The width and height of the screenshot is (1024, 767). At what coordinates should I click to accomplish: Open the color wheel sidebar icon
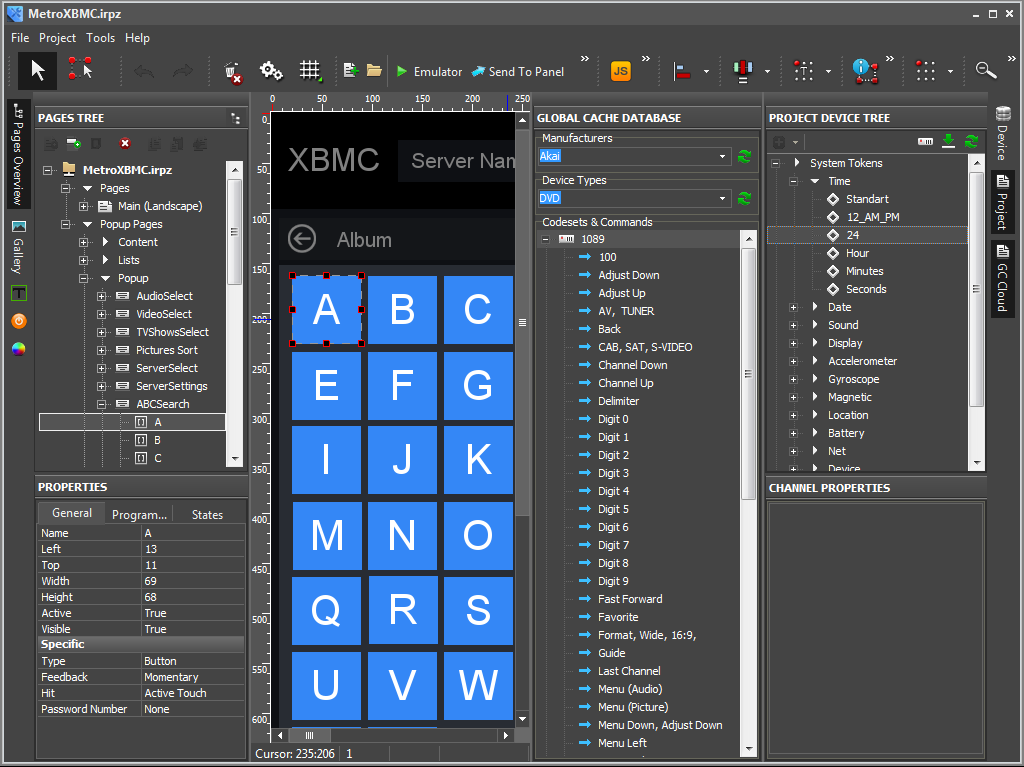(x=19, y=349)
